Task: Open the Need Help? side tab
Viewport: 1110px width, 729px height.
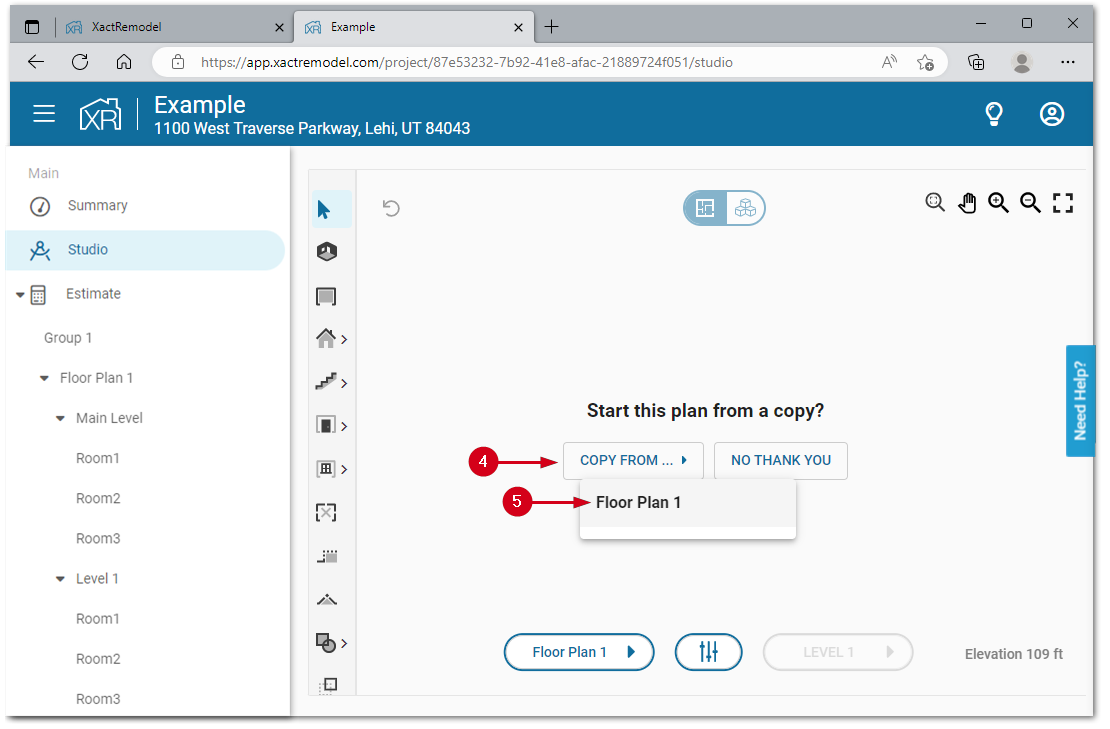Action: [x=1080, y=401]
